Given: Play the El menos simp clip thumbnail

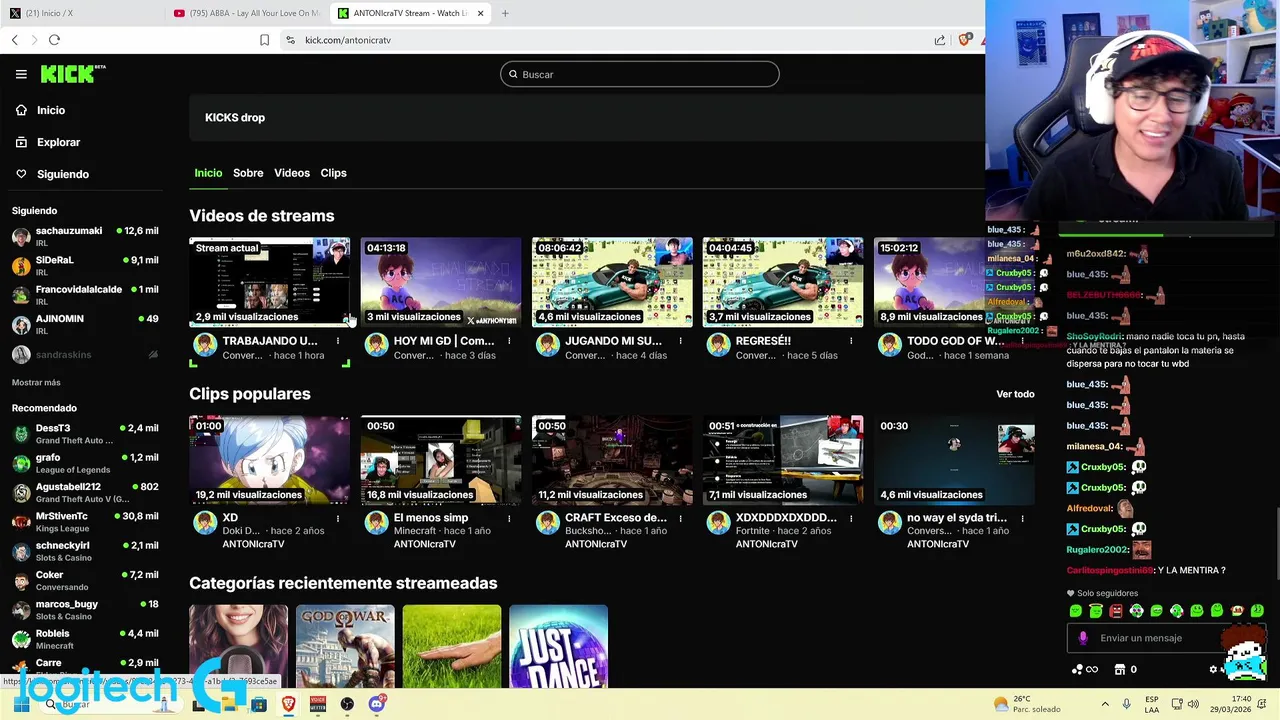Looking at the screenshot, I should pos(441,460).
